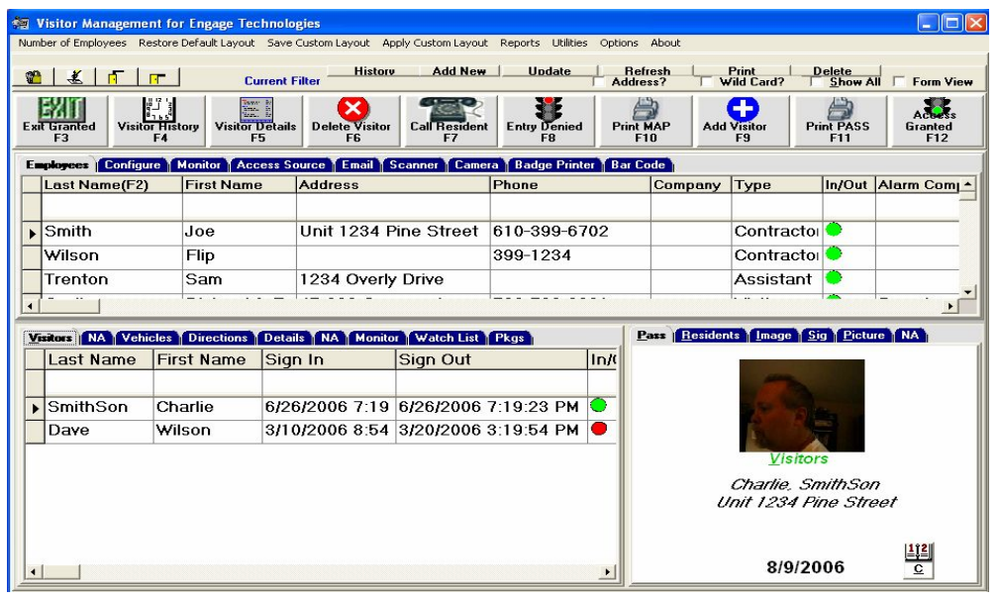The width and height of the screenshot is (1000, 599).
Task: Switch to the Residents tab
Action: point(710,335)
